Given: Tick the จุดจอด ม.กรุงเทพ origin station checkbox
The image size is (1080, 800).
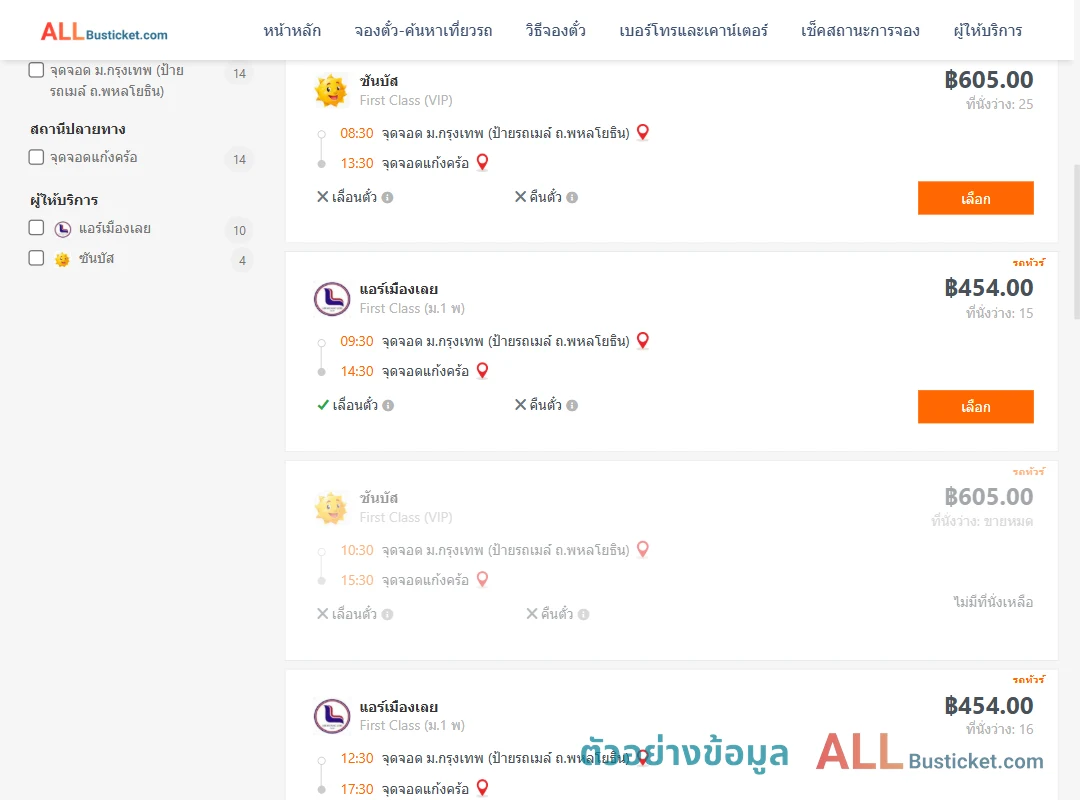Looking at the screenshot, I should 37,70.
